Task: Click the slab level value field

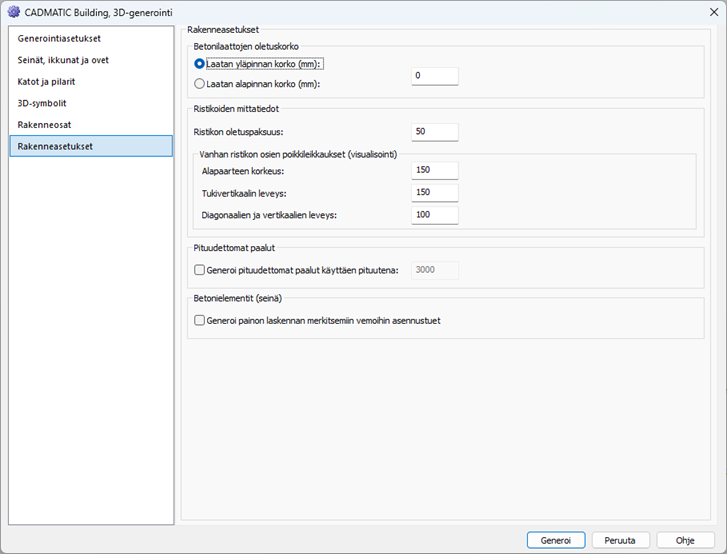Action: pyautogui.click(x=435, y=76)
